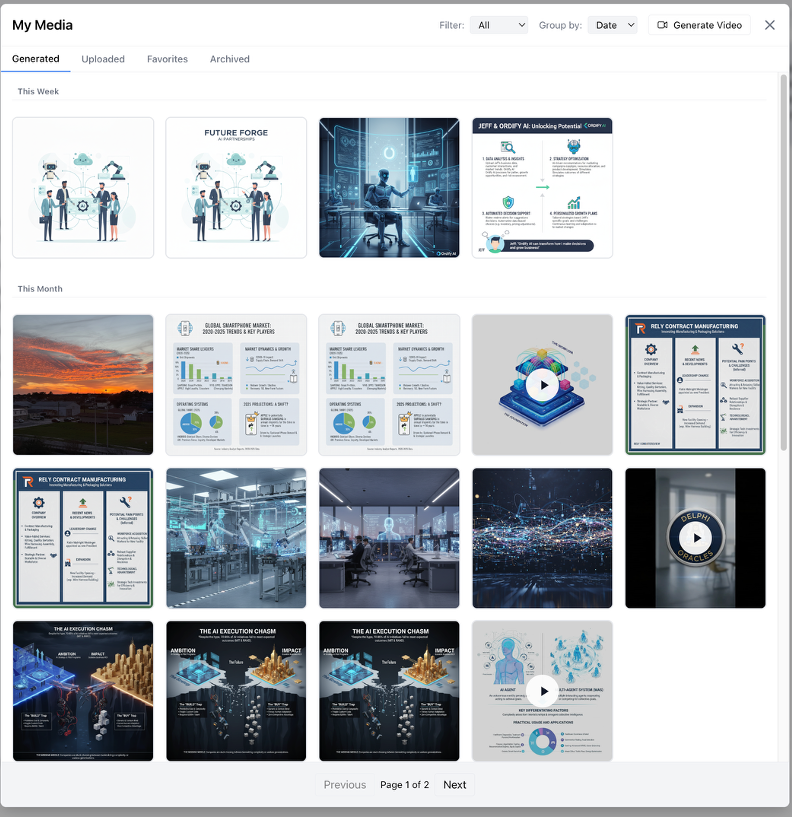Viewport: 792px width, 818px height.
Task: Switch to the Generated tab
Action: [x=35, y=59]
